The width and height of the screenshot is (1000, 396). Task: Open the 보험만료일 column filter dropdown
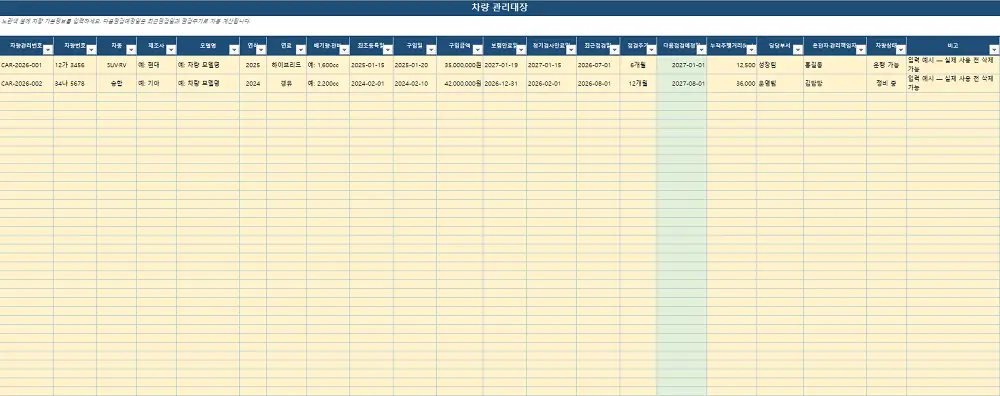point(521,49)
